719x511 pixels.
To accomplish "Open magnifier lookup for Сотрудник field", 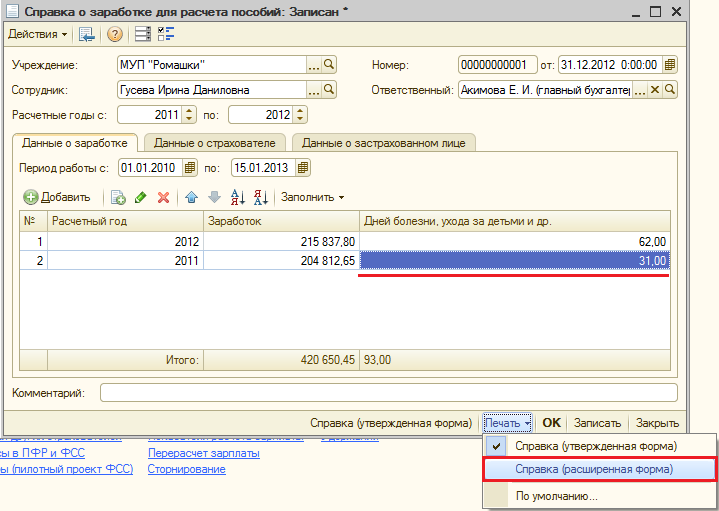I will [x=329, y=90].
